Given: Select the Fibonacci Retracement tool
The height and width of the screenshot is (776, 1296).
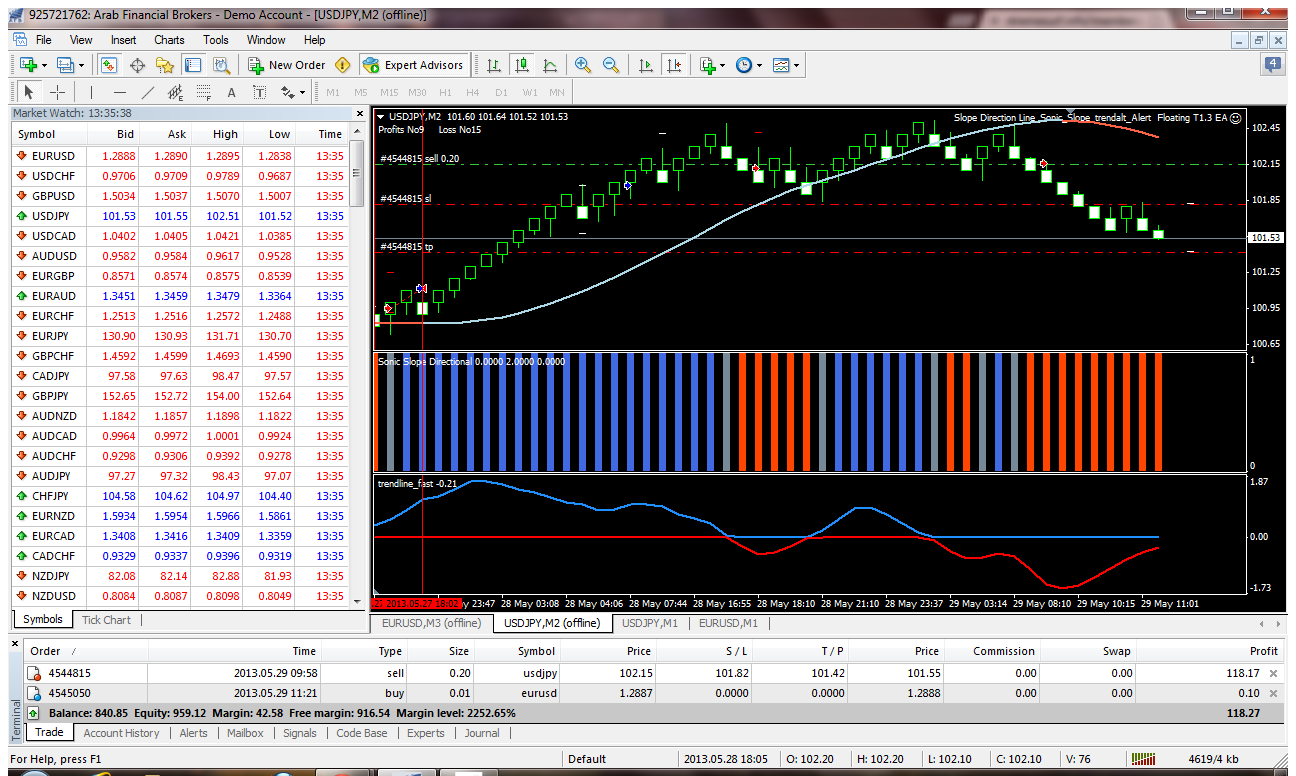Looking at the screenshot, I should [204, 92].
